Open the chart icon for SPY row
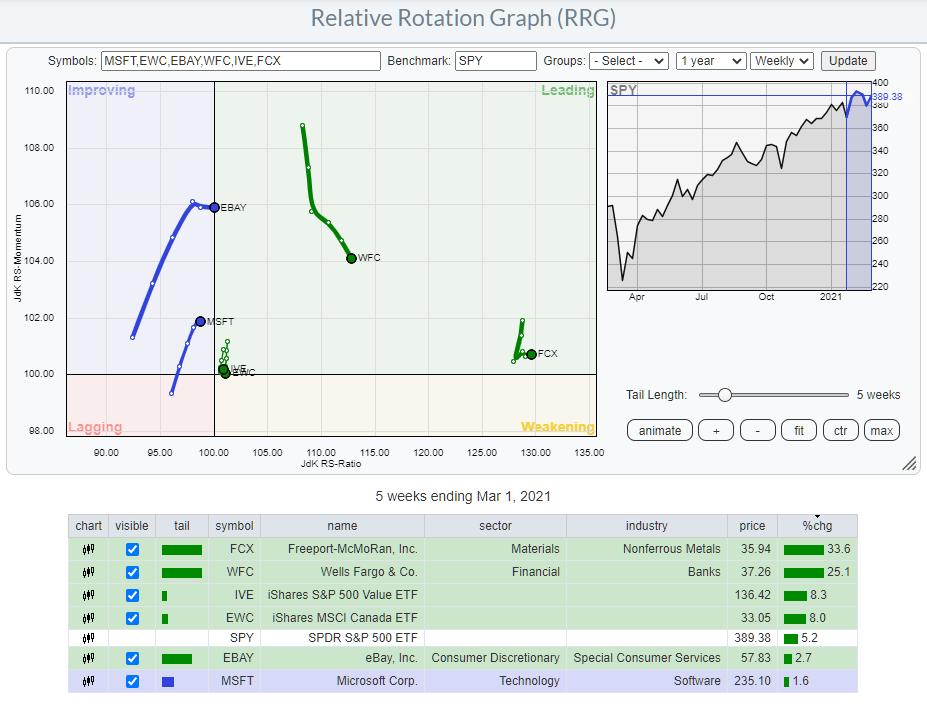This screenshot has width=927, height=713. pos(88,637)
